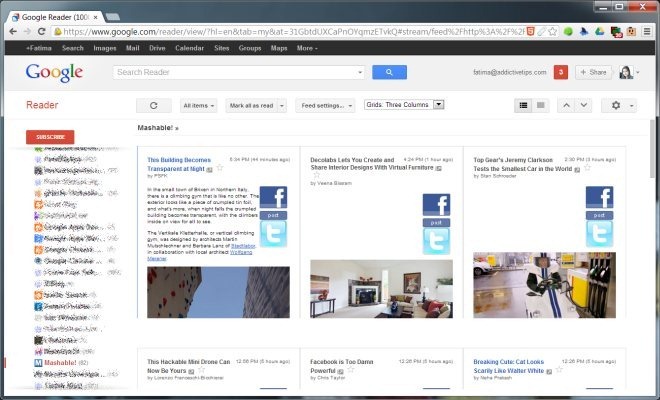660x400 pixels.
Task: Star the Facebook Is Too Damn Powerful article
Action: [x=351, y=370]
